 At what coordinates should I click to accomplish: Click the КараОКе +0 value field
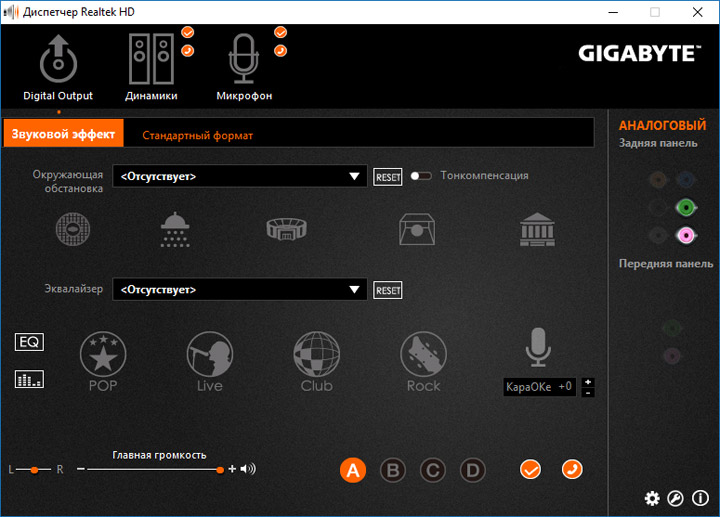point(540,387)
